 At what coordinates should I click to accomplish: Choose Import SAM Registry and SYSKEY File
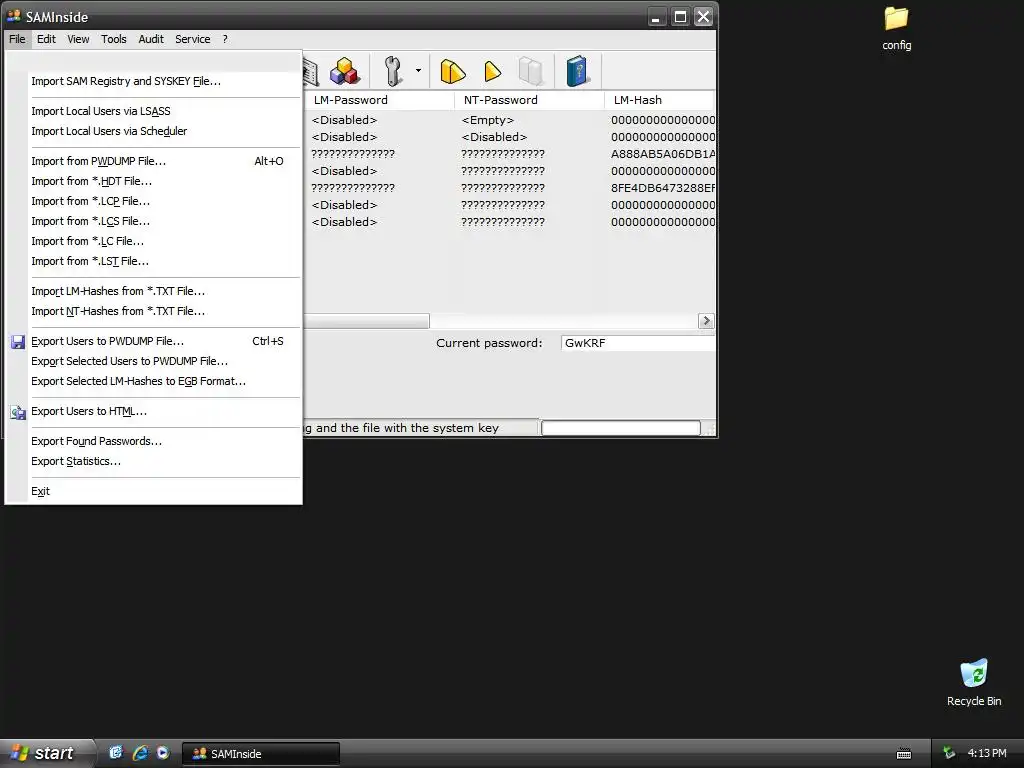click(x=153, y=81)
